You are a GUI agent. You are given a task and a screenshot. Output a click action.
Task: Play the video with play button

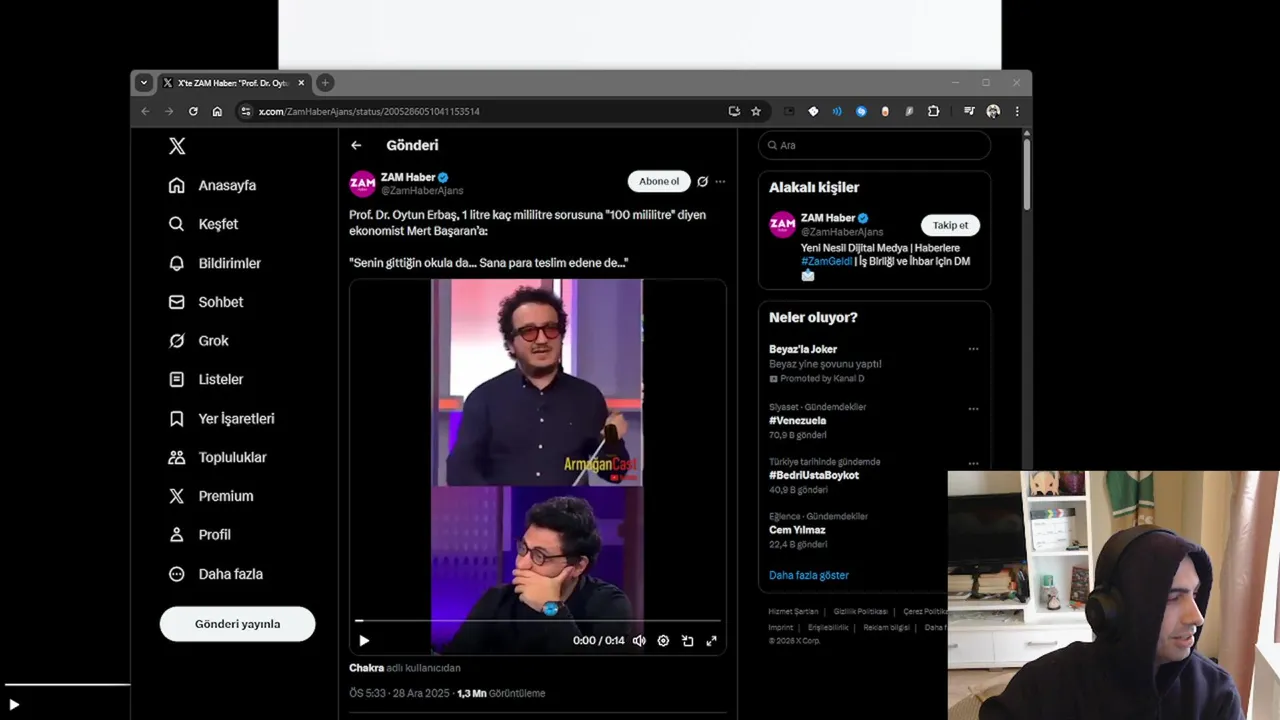[x=364, y=641]
